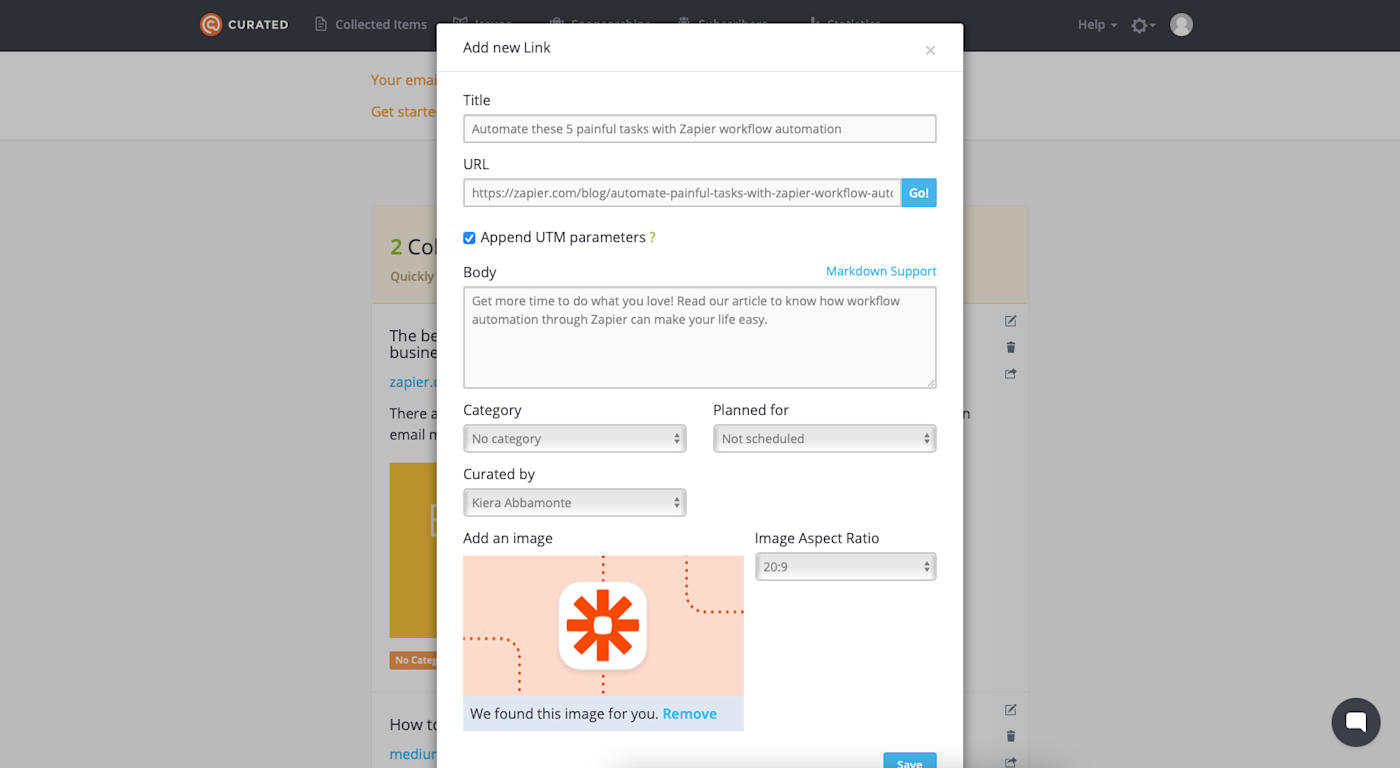Open the Planned for dropdown

[x=825, y=438]
